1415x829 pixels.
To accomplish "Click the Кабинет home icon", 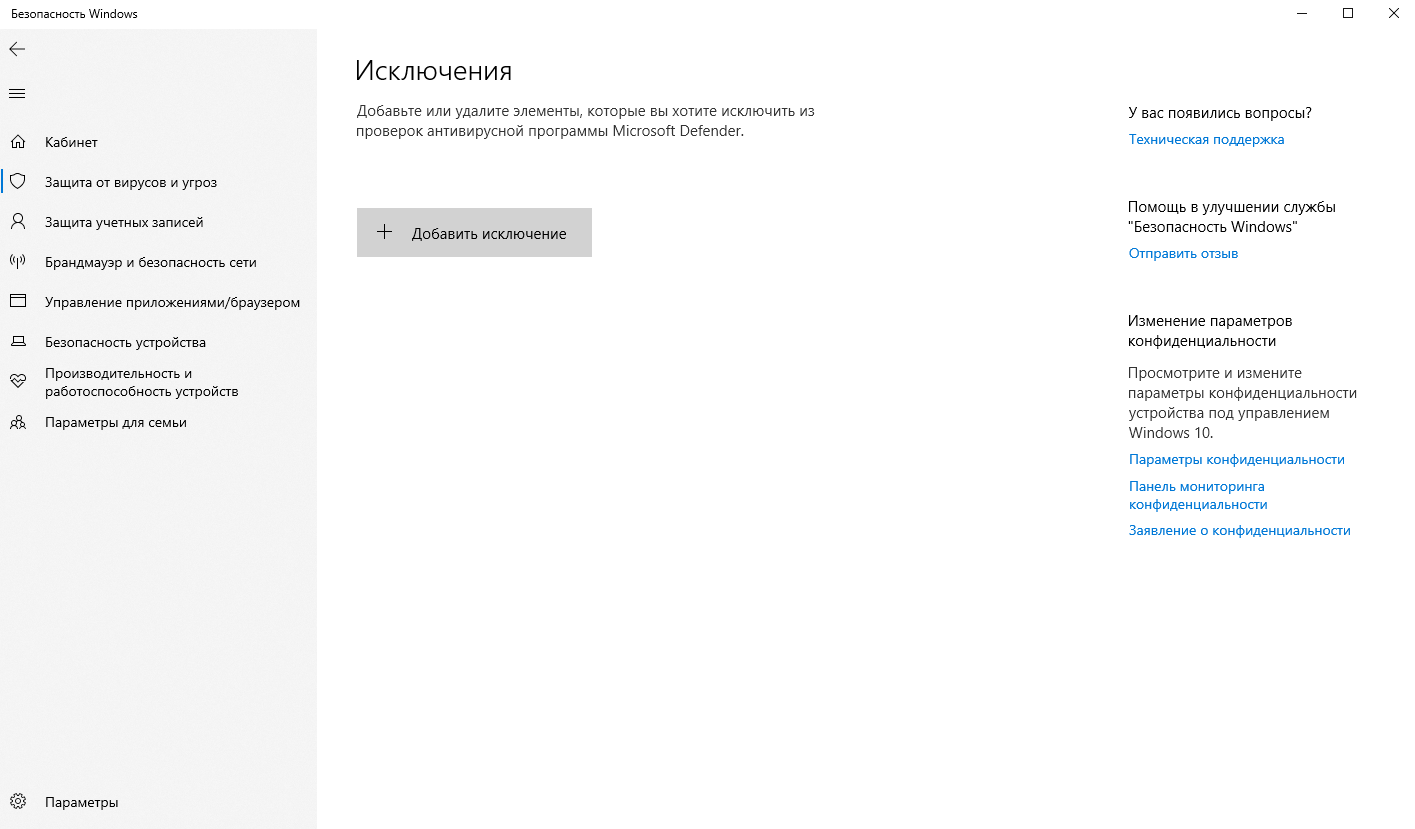I will point(17,142).
